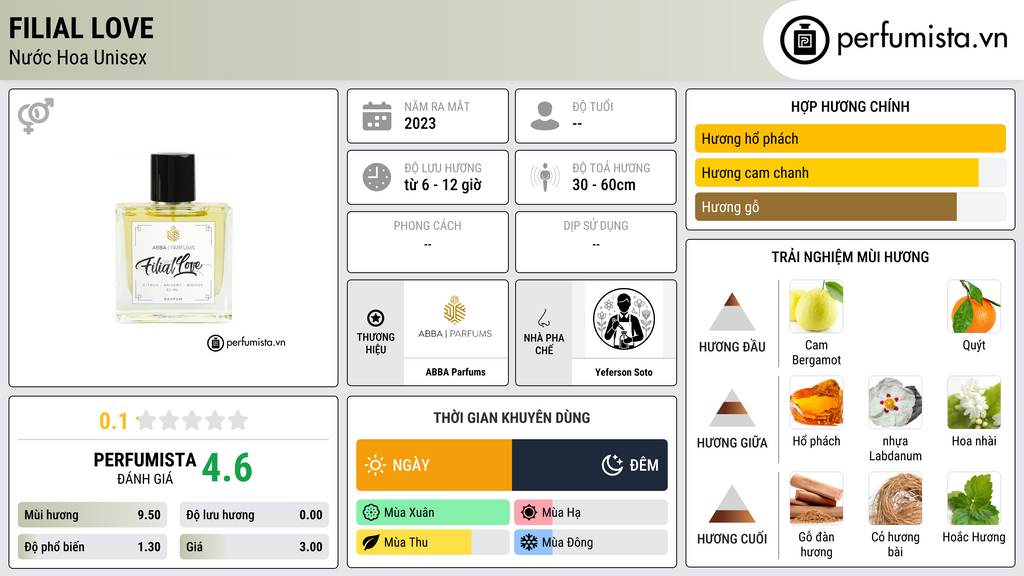Click the Mùi hương 9.50 rating bar
This screenshot has width=1024, height=576.
[92, 515]
